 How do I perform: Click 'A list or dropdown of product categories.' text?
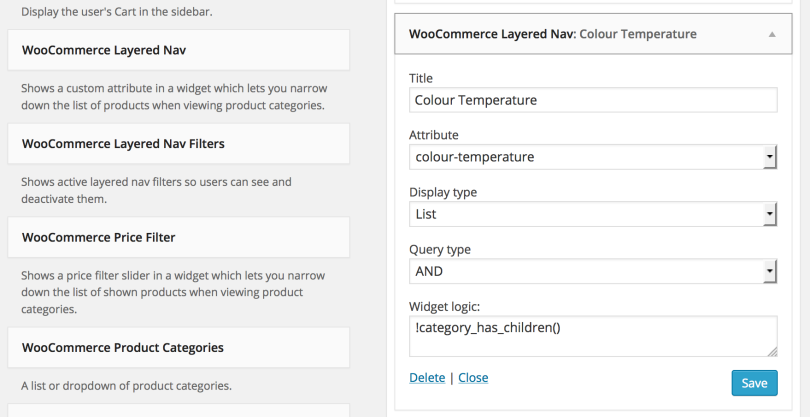[126, 385]
